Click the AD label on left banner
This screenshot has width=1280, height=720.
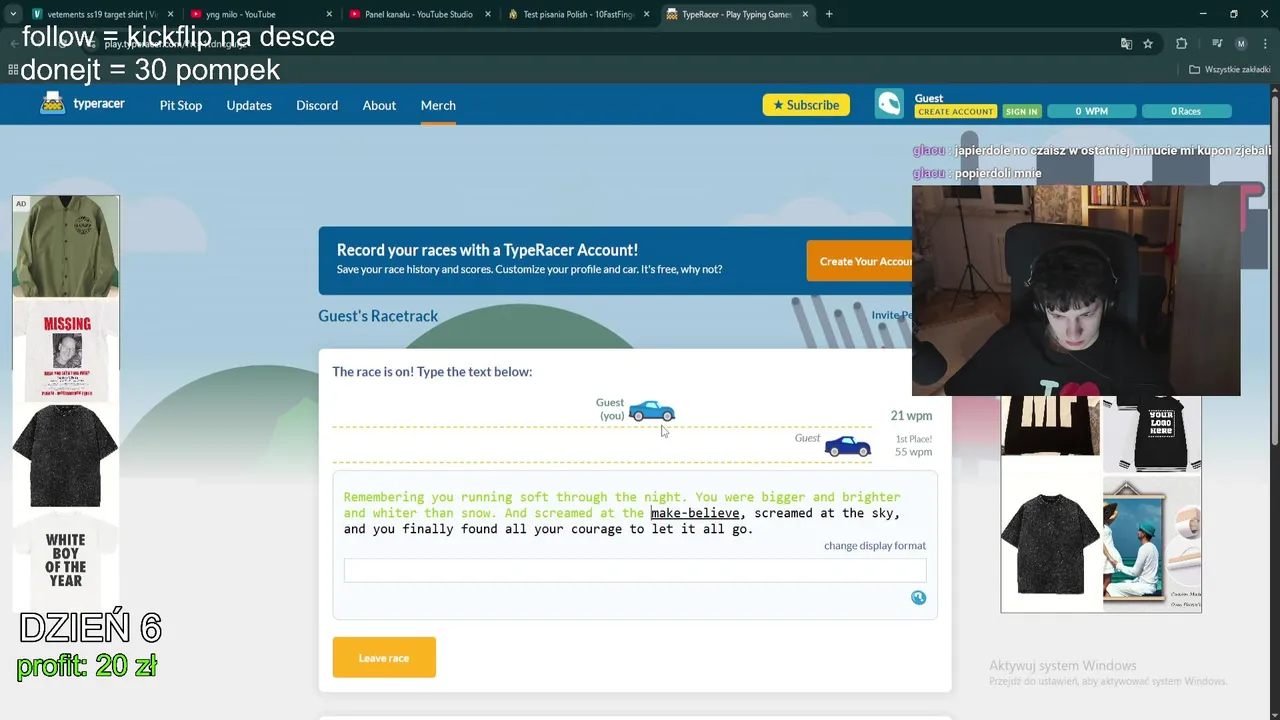[21, 204]
